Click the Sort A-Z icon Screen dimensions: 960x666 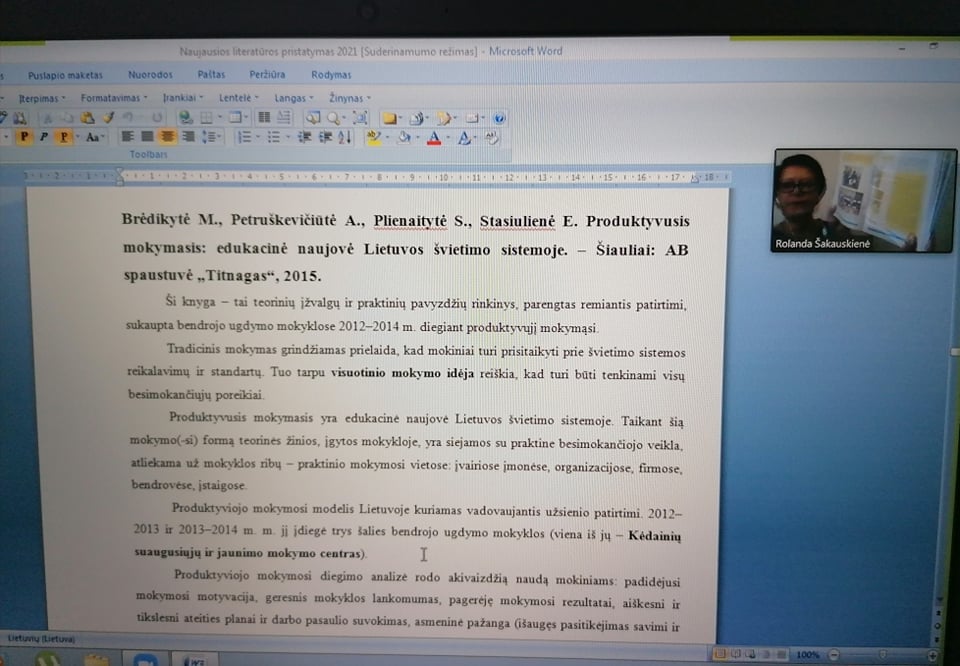tap(344, 137)
